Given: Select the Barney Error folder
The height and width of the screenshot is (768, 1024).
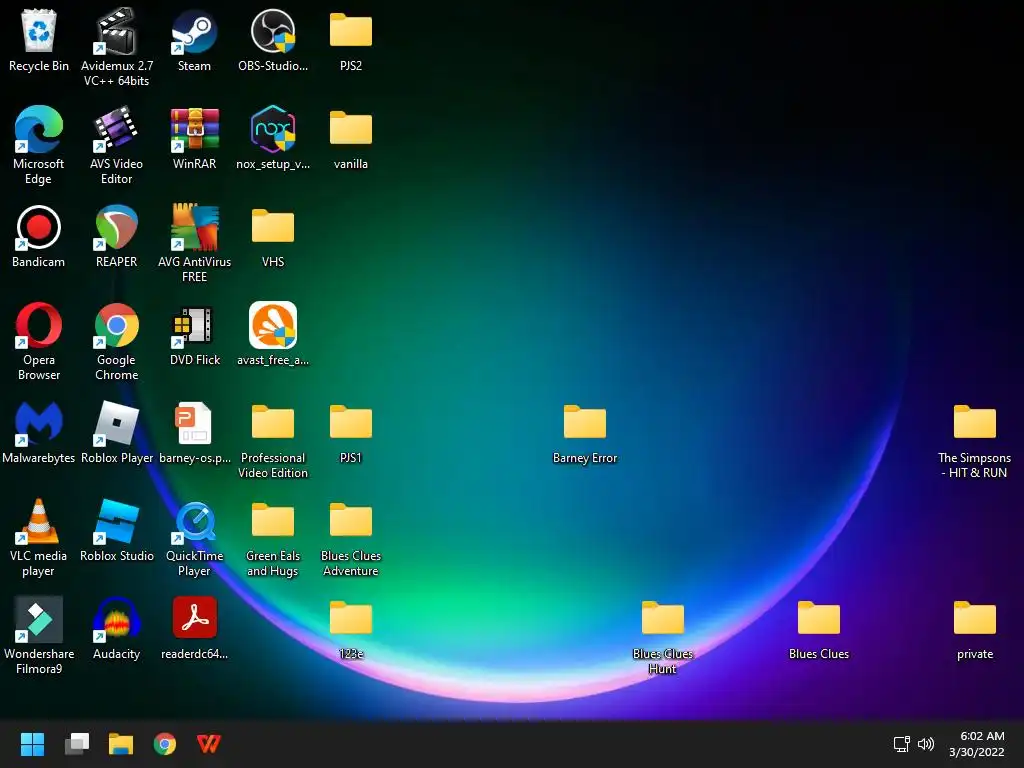Looking at the screenshot, I should [x=584, y=423].
